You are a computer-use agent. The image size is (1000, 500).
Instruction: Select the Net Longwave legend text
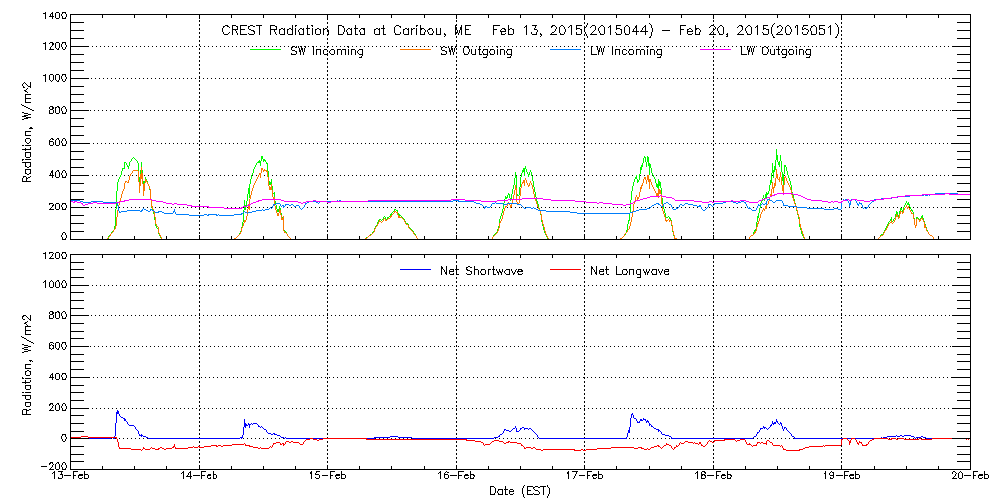click(x=628, y=271)
